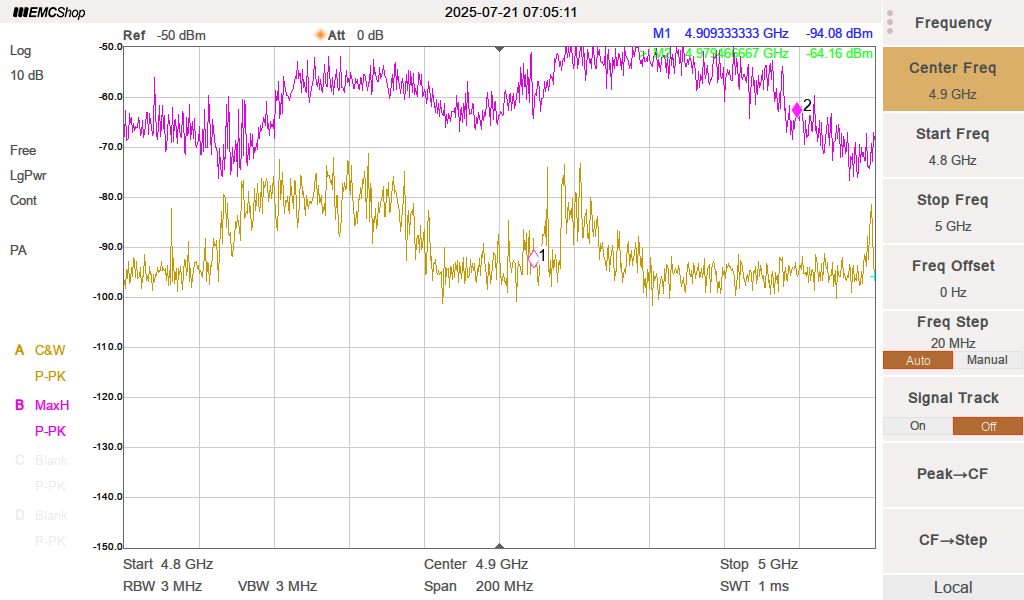Viewport: 1024px width, 600px height.
Task: Open the Stop Freq 5 GHz setting
Action: pyautogui.click(x=952, y=212)
